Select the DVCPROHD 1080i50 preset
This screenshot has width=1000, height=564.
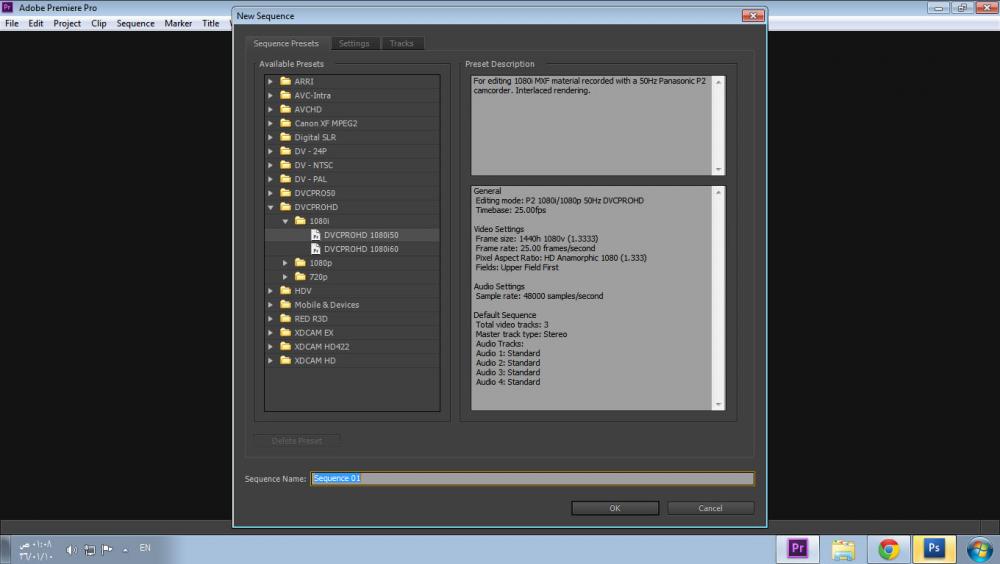[x=360, y=235]
